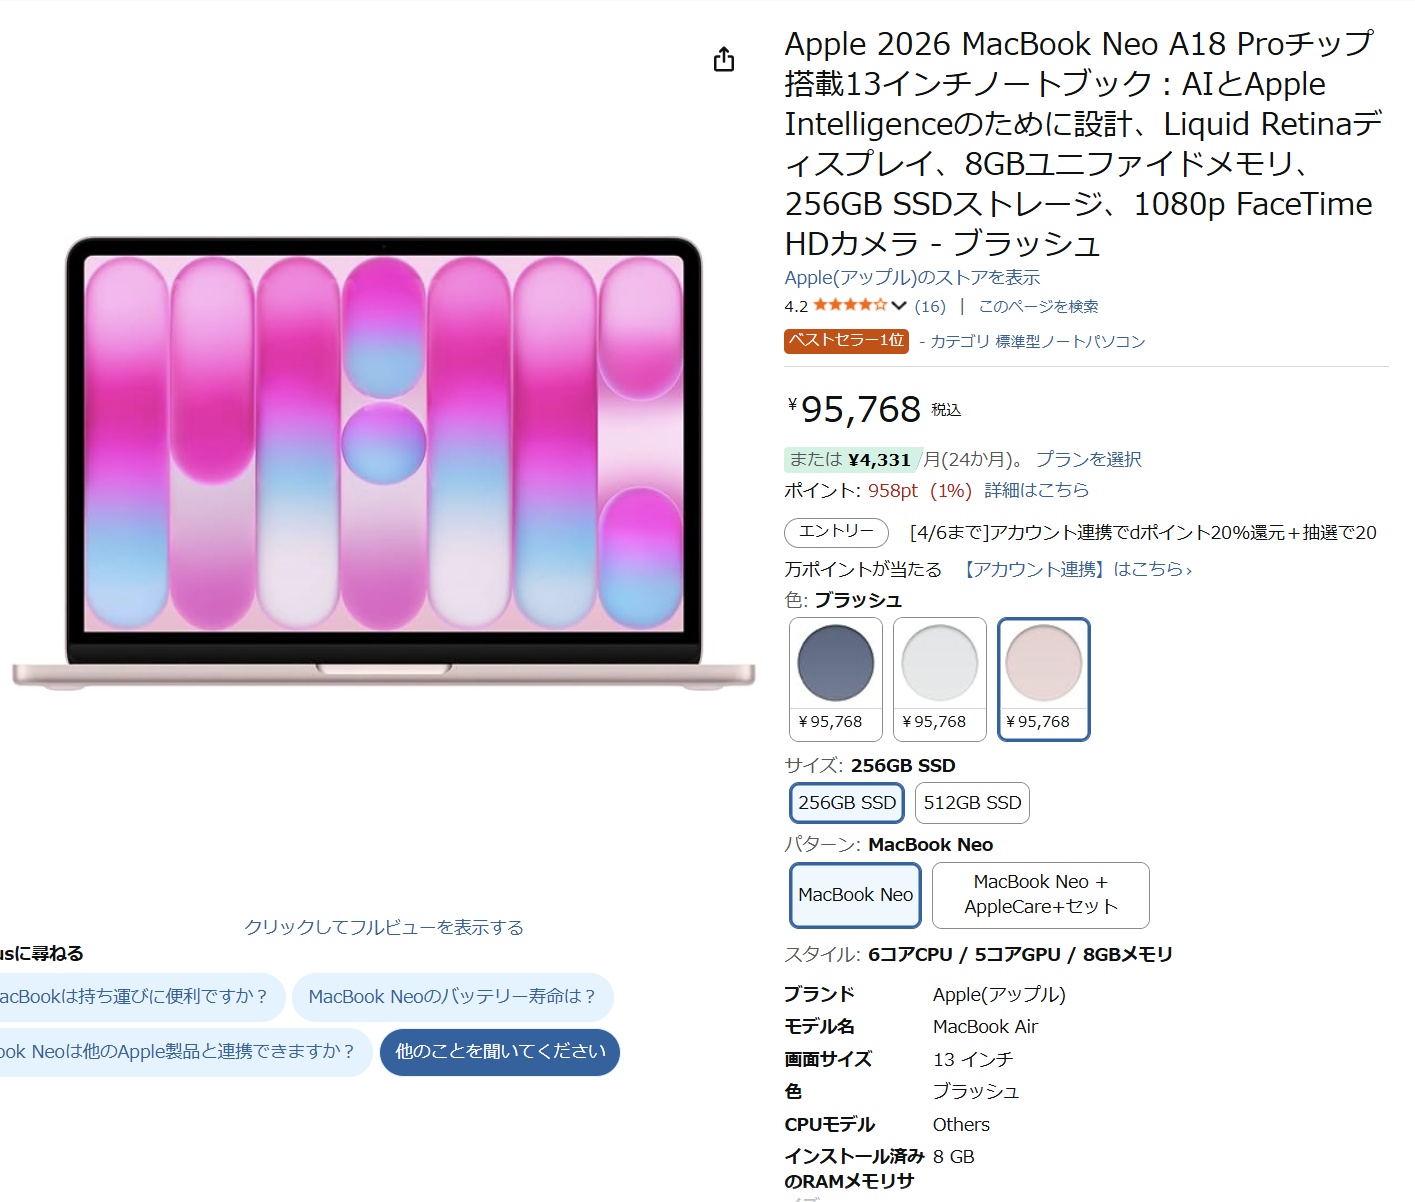Choose the 256GB SSD size option
Image resolution: width=1415 pixels, height=1202 pixels.
tap(847, 803)
